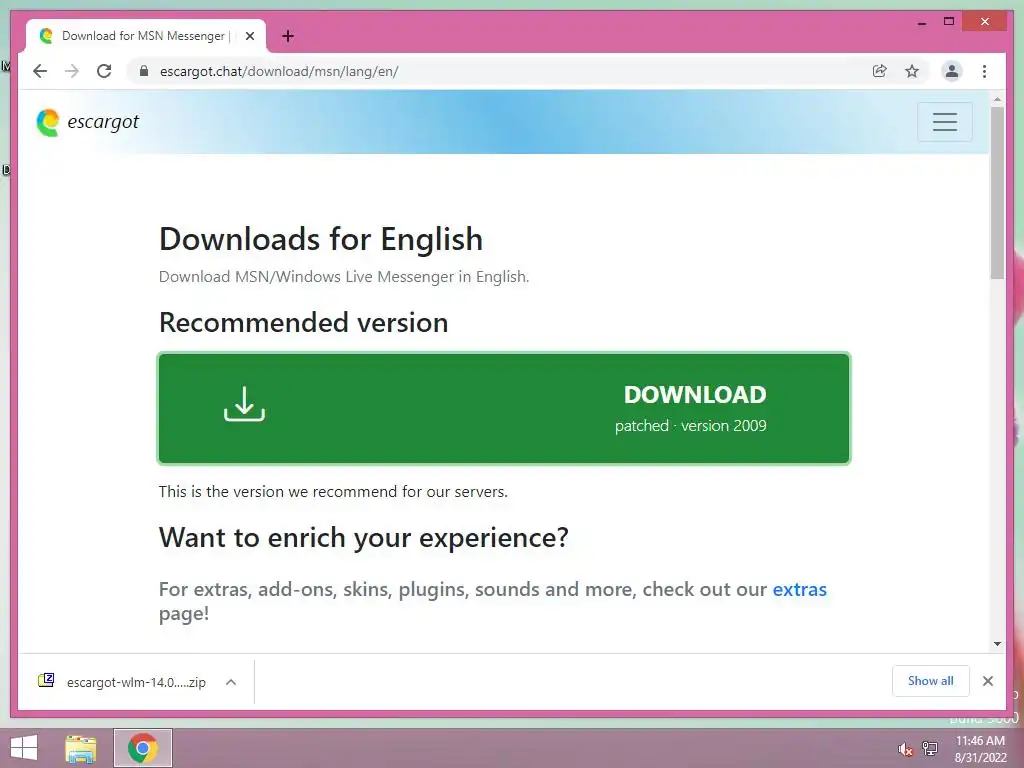Click the text 'This is the version we recommend for our servers.'
The image size is (1024, 768).
tap(333, 491)
